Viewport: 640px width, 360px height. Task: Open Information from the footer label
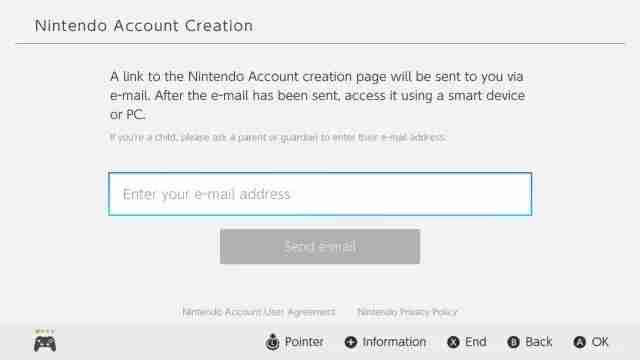point(394,342)
